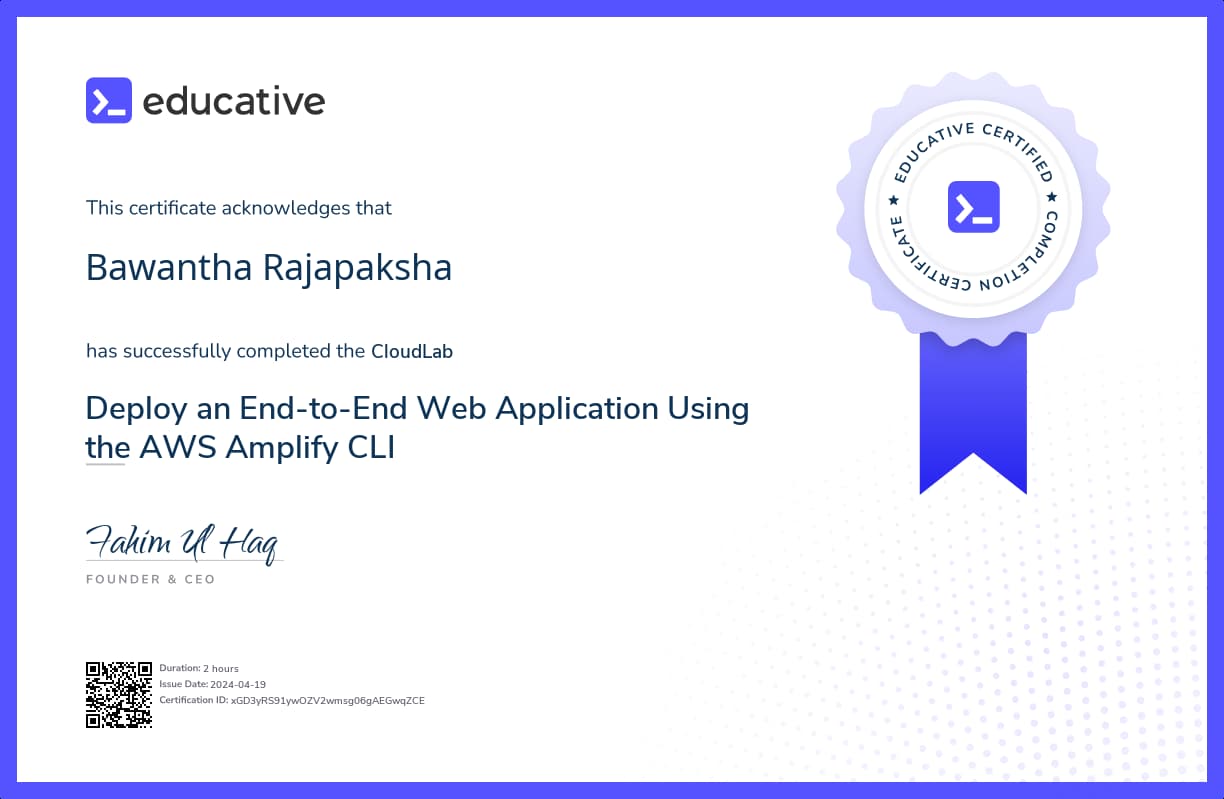1224x799 pixels.
Task: Click the "Issue Date: 2024-04-19" text
Action: [213, 684]
